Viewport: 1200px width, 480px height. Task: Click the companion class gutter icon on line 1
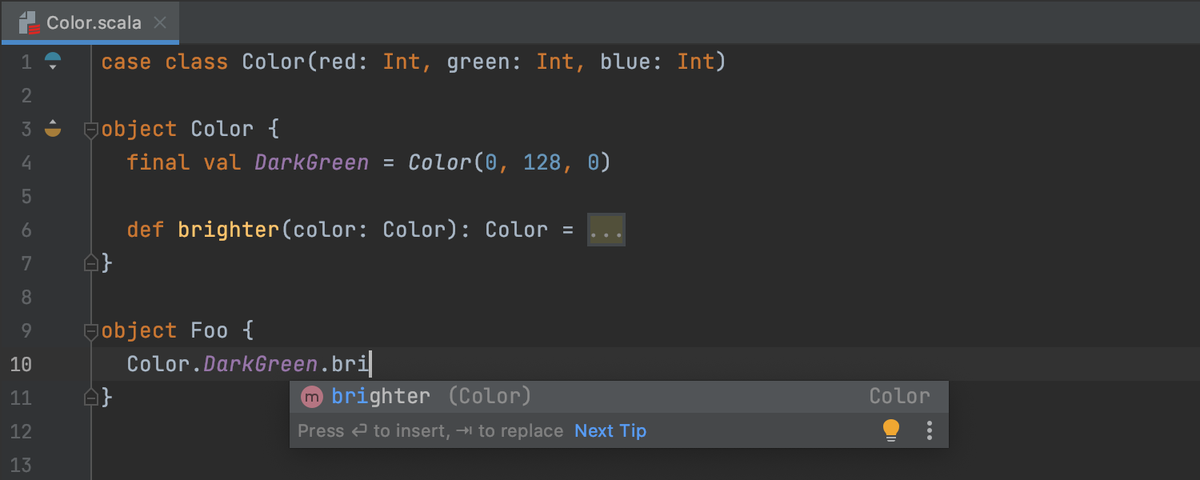point(53,62)
